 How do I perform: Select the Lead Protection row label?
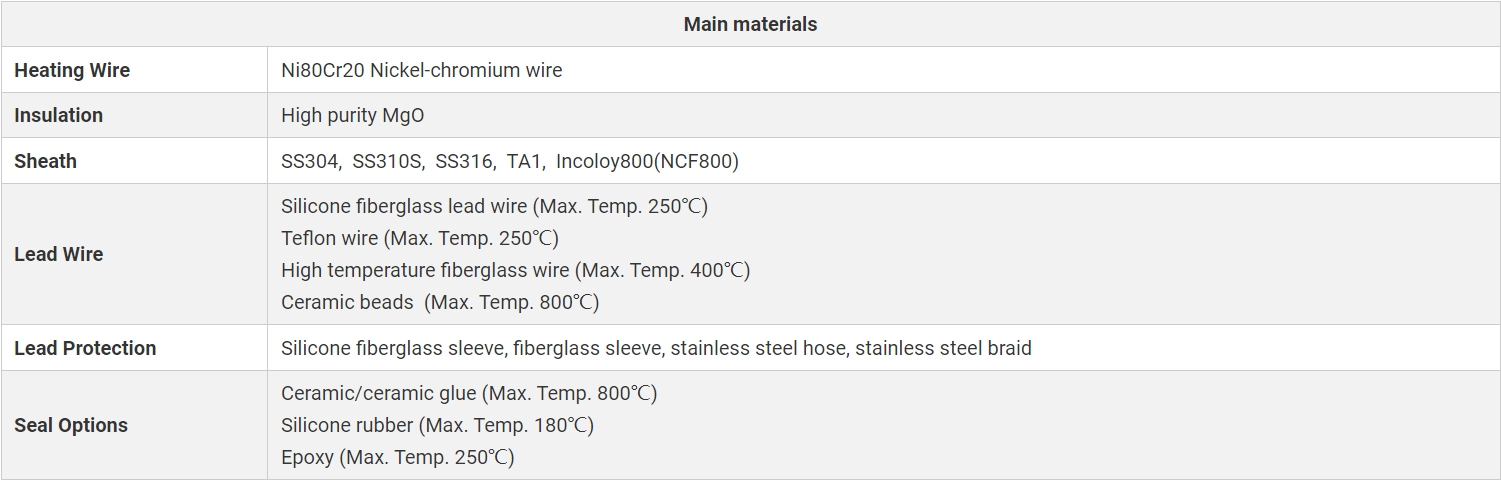tap(85, 348)
